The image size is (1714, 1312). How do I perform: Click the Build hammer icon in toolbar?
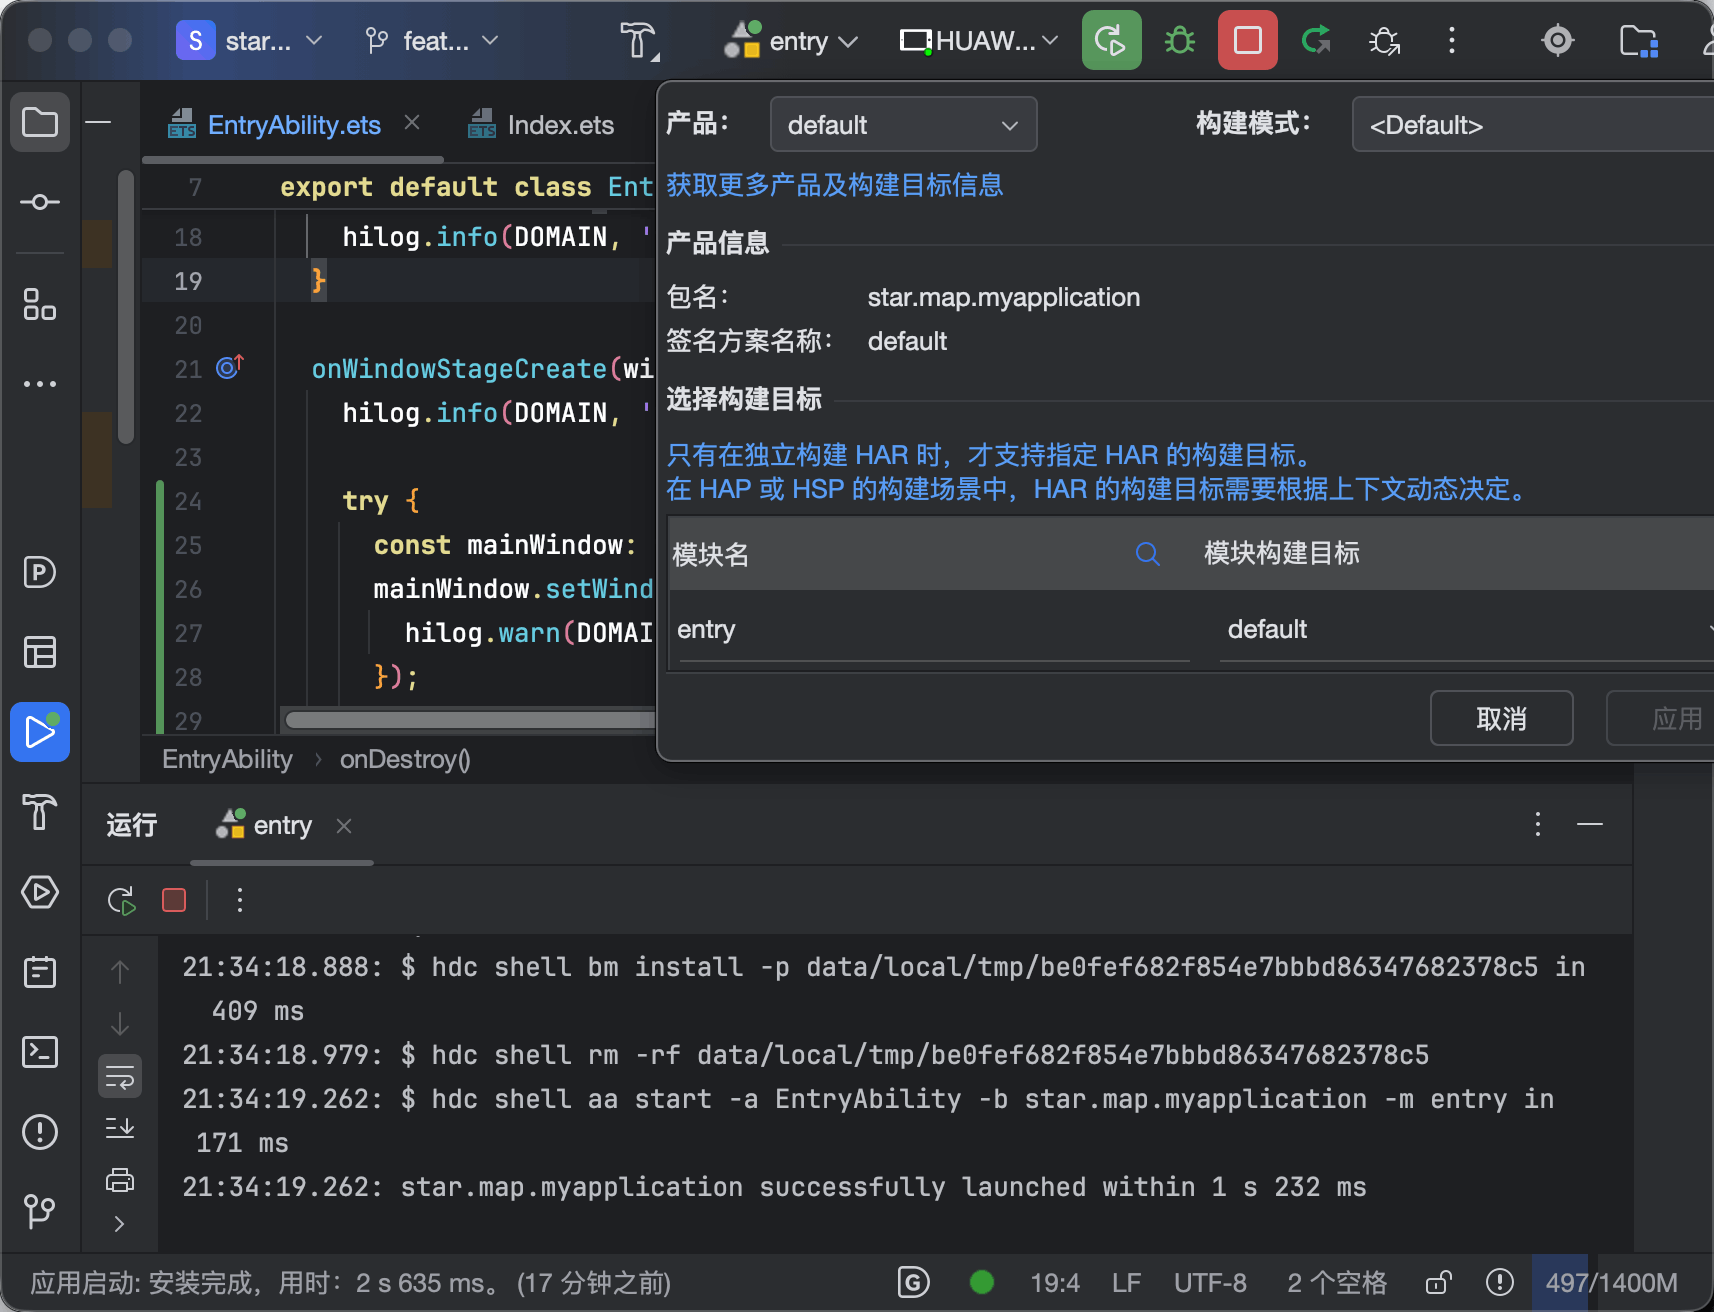pos(637,40)
